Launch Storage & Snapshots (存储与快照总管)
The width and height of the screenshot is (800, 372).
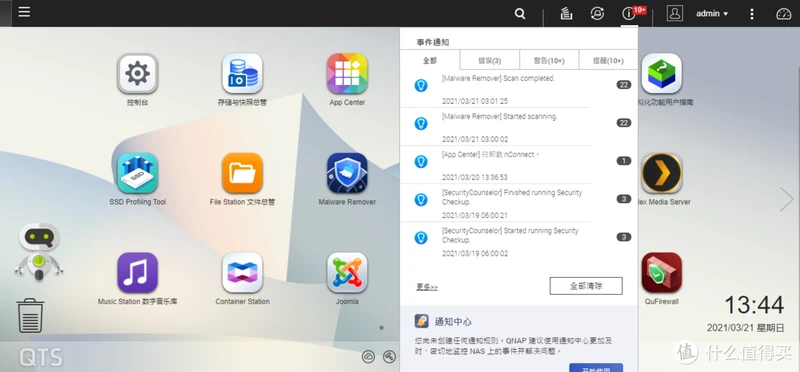(x=242, y=74)
